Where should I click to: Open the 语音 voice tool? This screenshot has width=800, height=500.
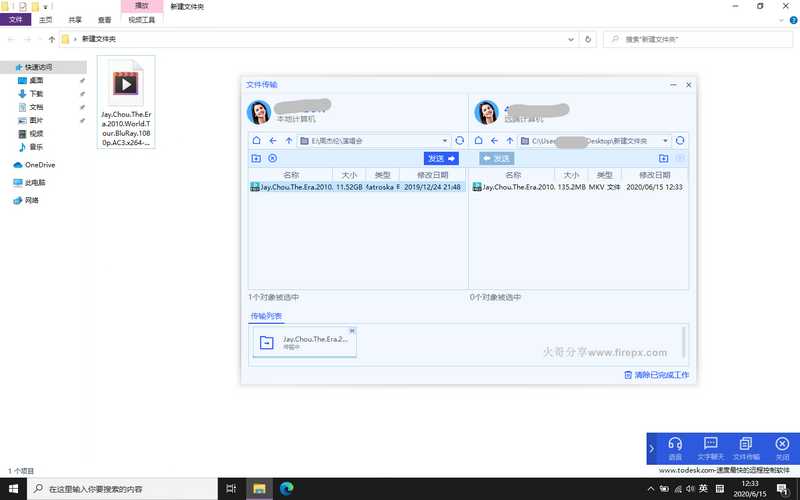pyautogui.click(x=675, y=448)
